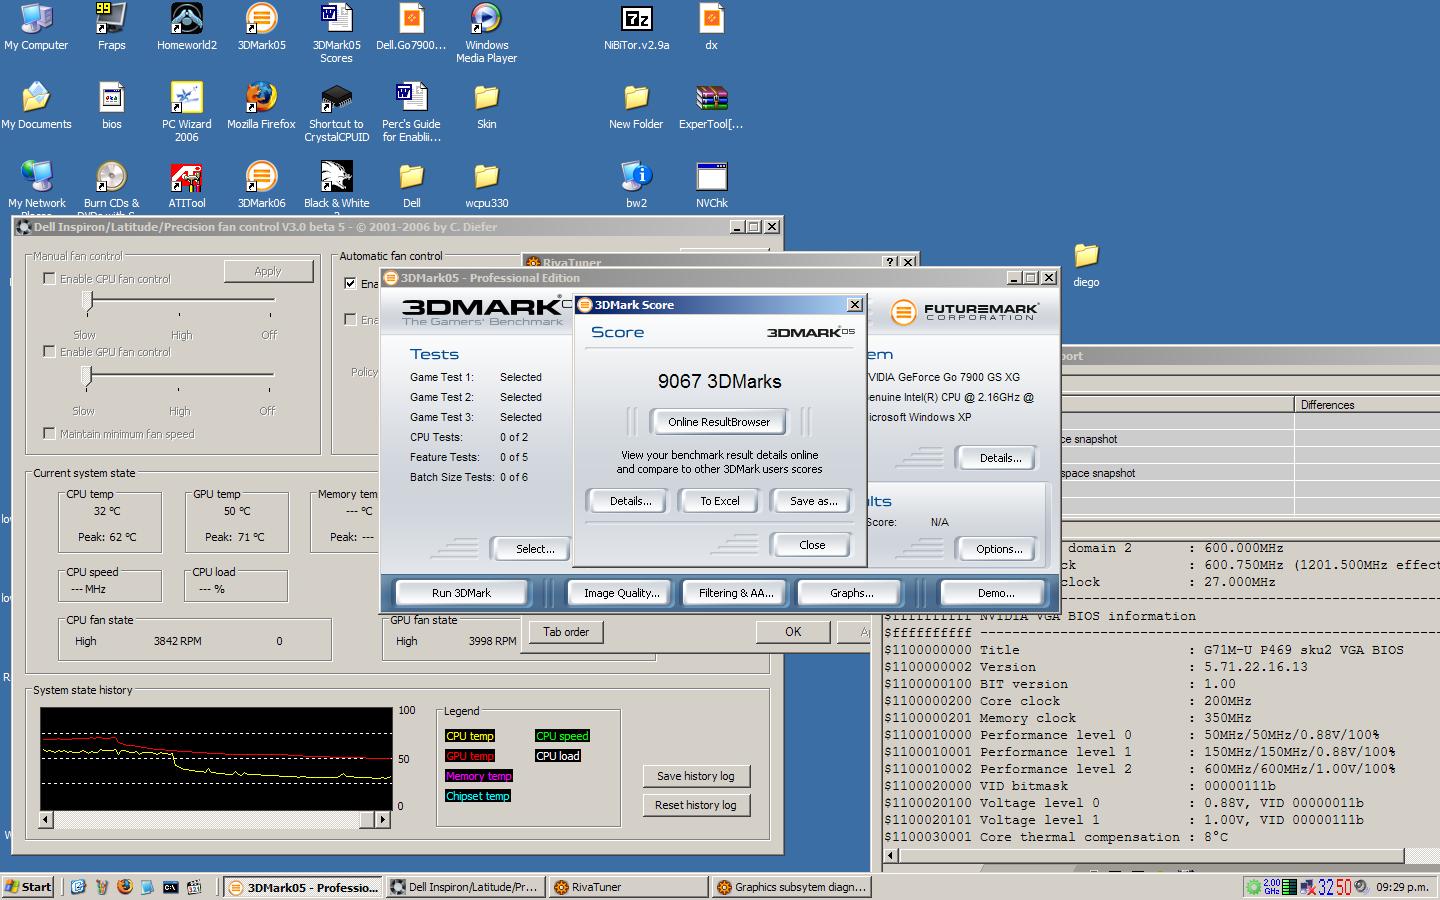Select the Skin folder icon
Viewport: 1440px width, 900px height.
tap(486, 105)
